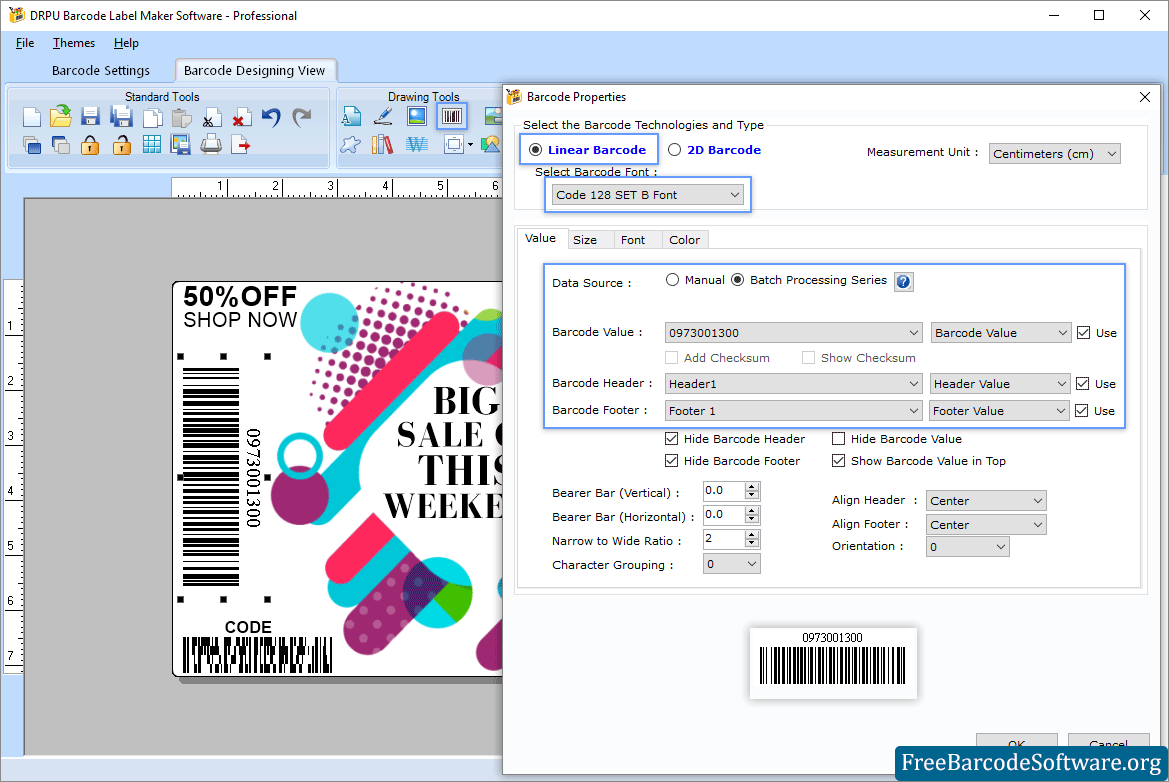Select the Linear Barcode radio button

coord(535,150)
